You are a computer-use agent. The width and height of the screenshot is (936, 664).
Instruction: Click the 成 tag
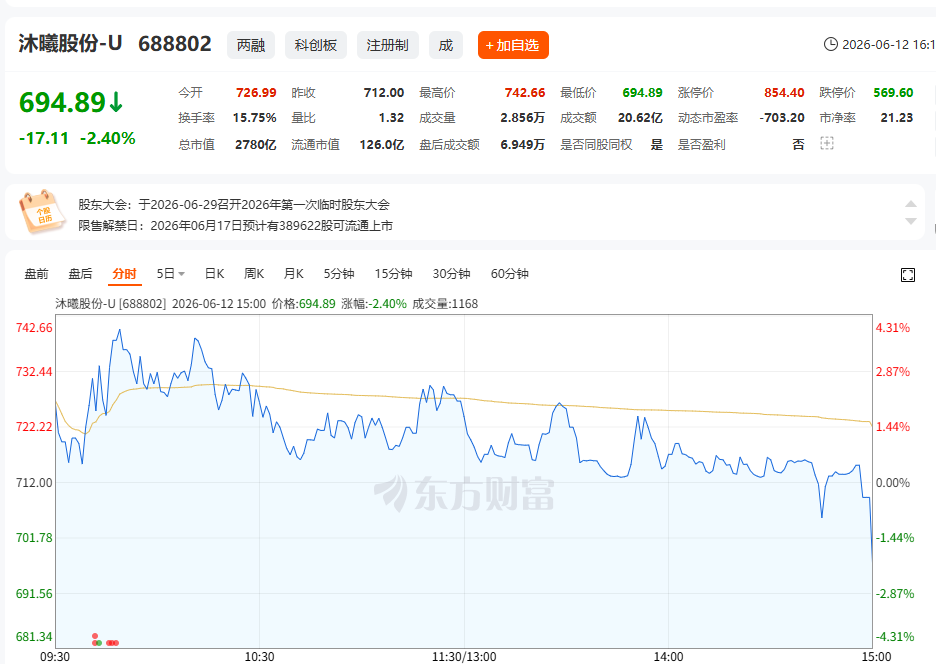click(x=445, y=45)
